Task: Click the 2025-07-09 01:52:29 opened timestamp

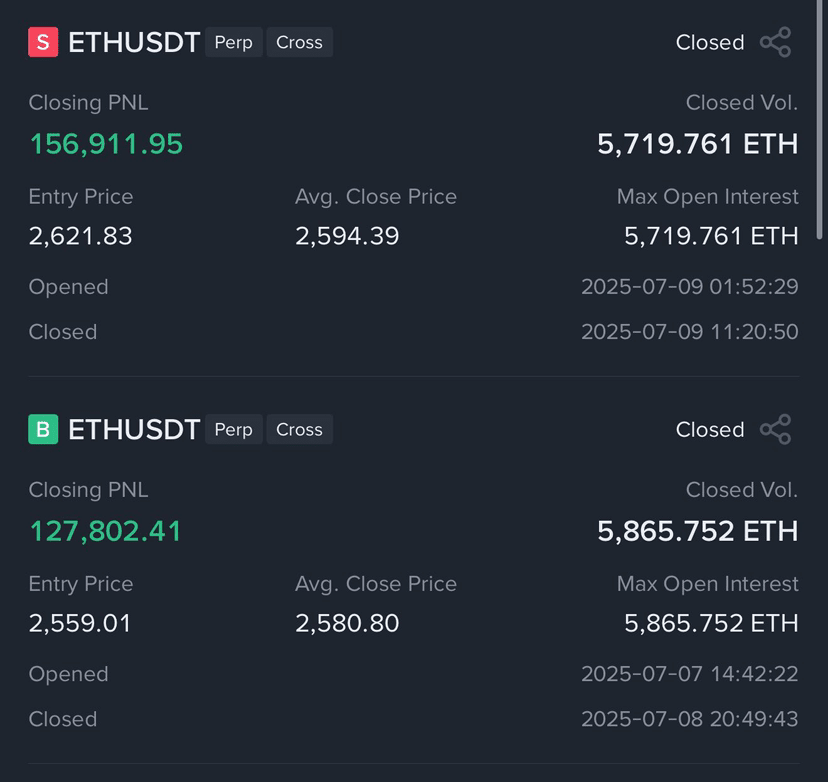Action: coord(690,287)
